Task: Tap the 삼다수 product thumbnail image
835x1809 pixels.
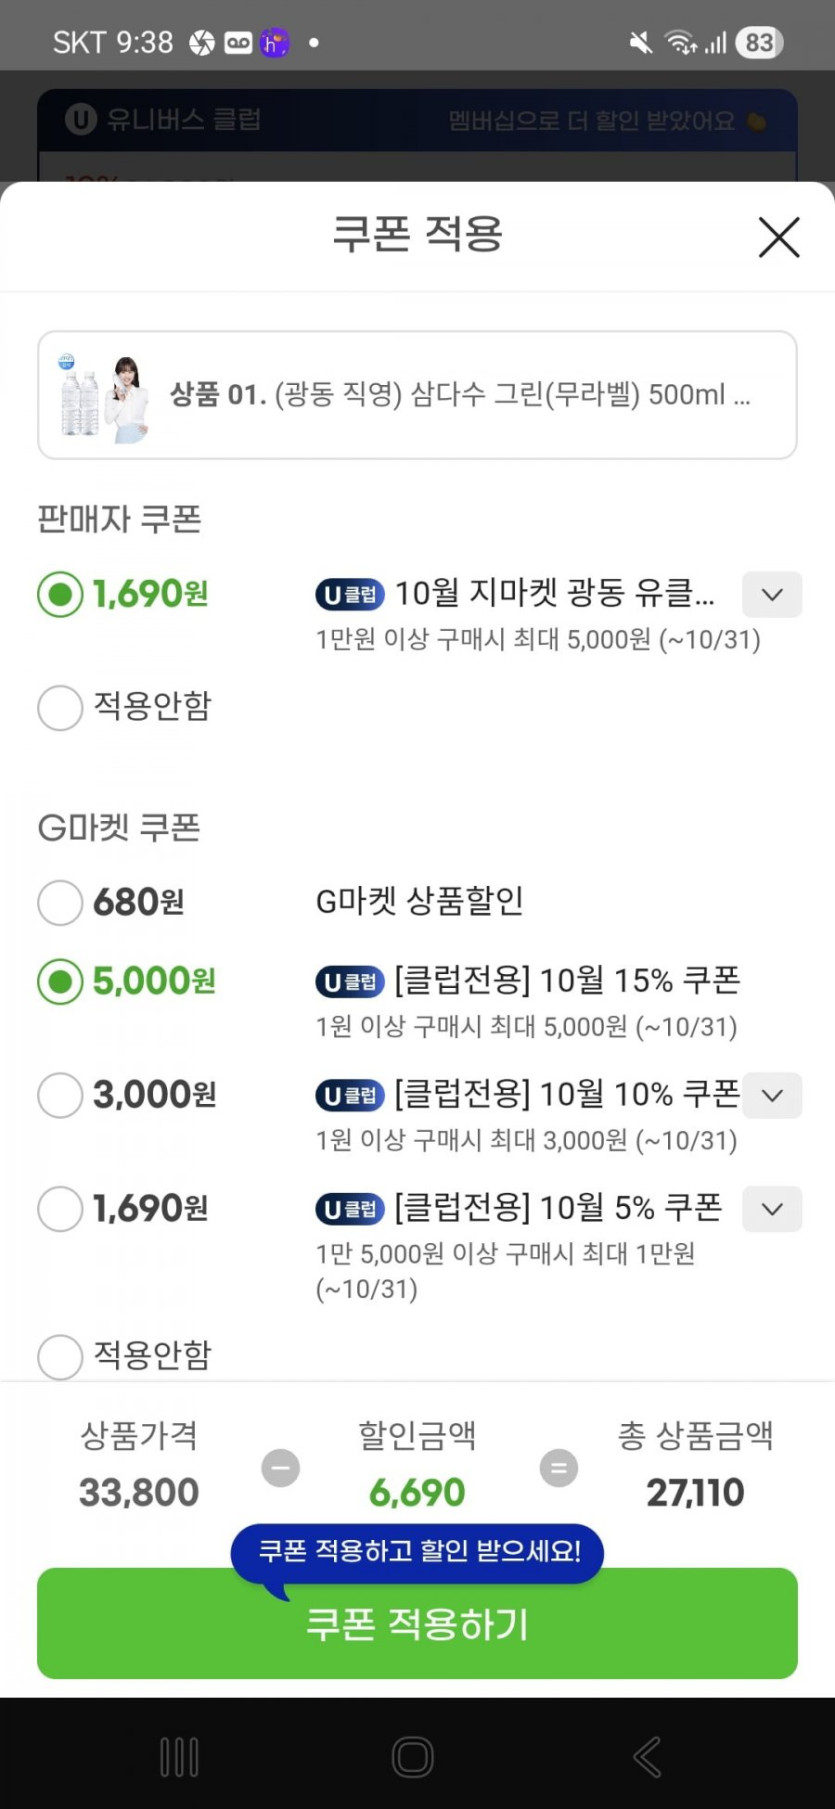Action: [104, 396]
